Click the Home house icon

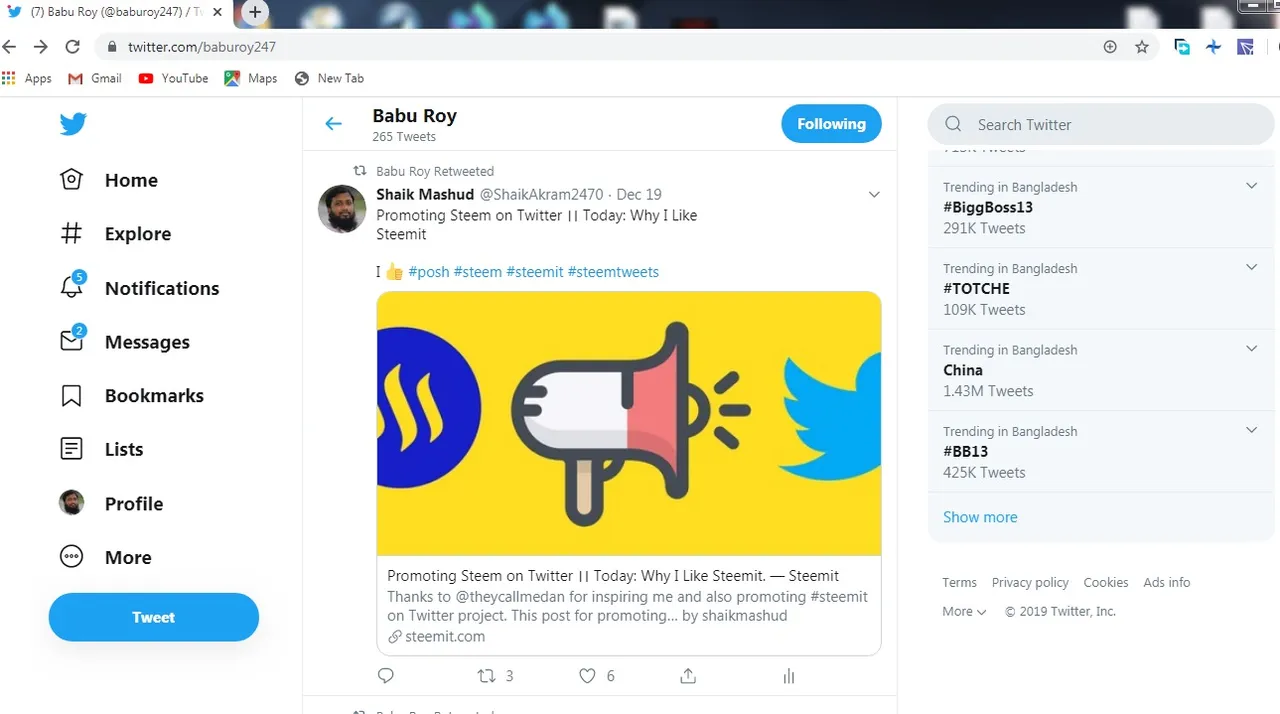pyautogui.click(x=71, y=180)
